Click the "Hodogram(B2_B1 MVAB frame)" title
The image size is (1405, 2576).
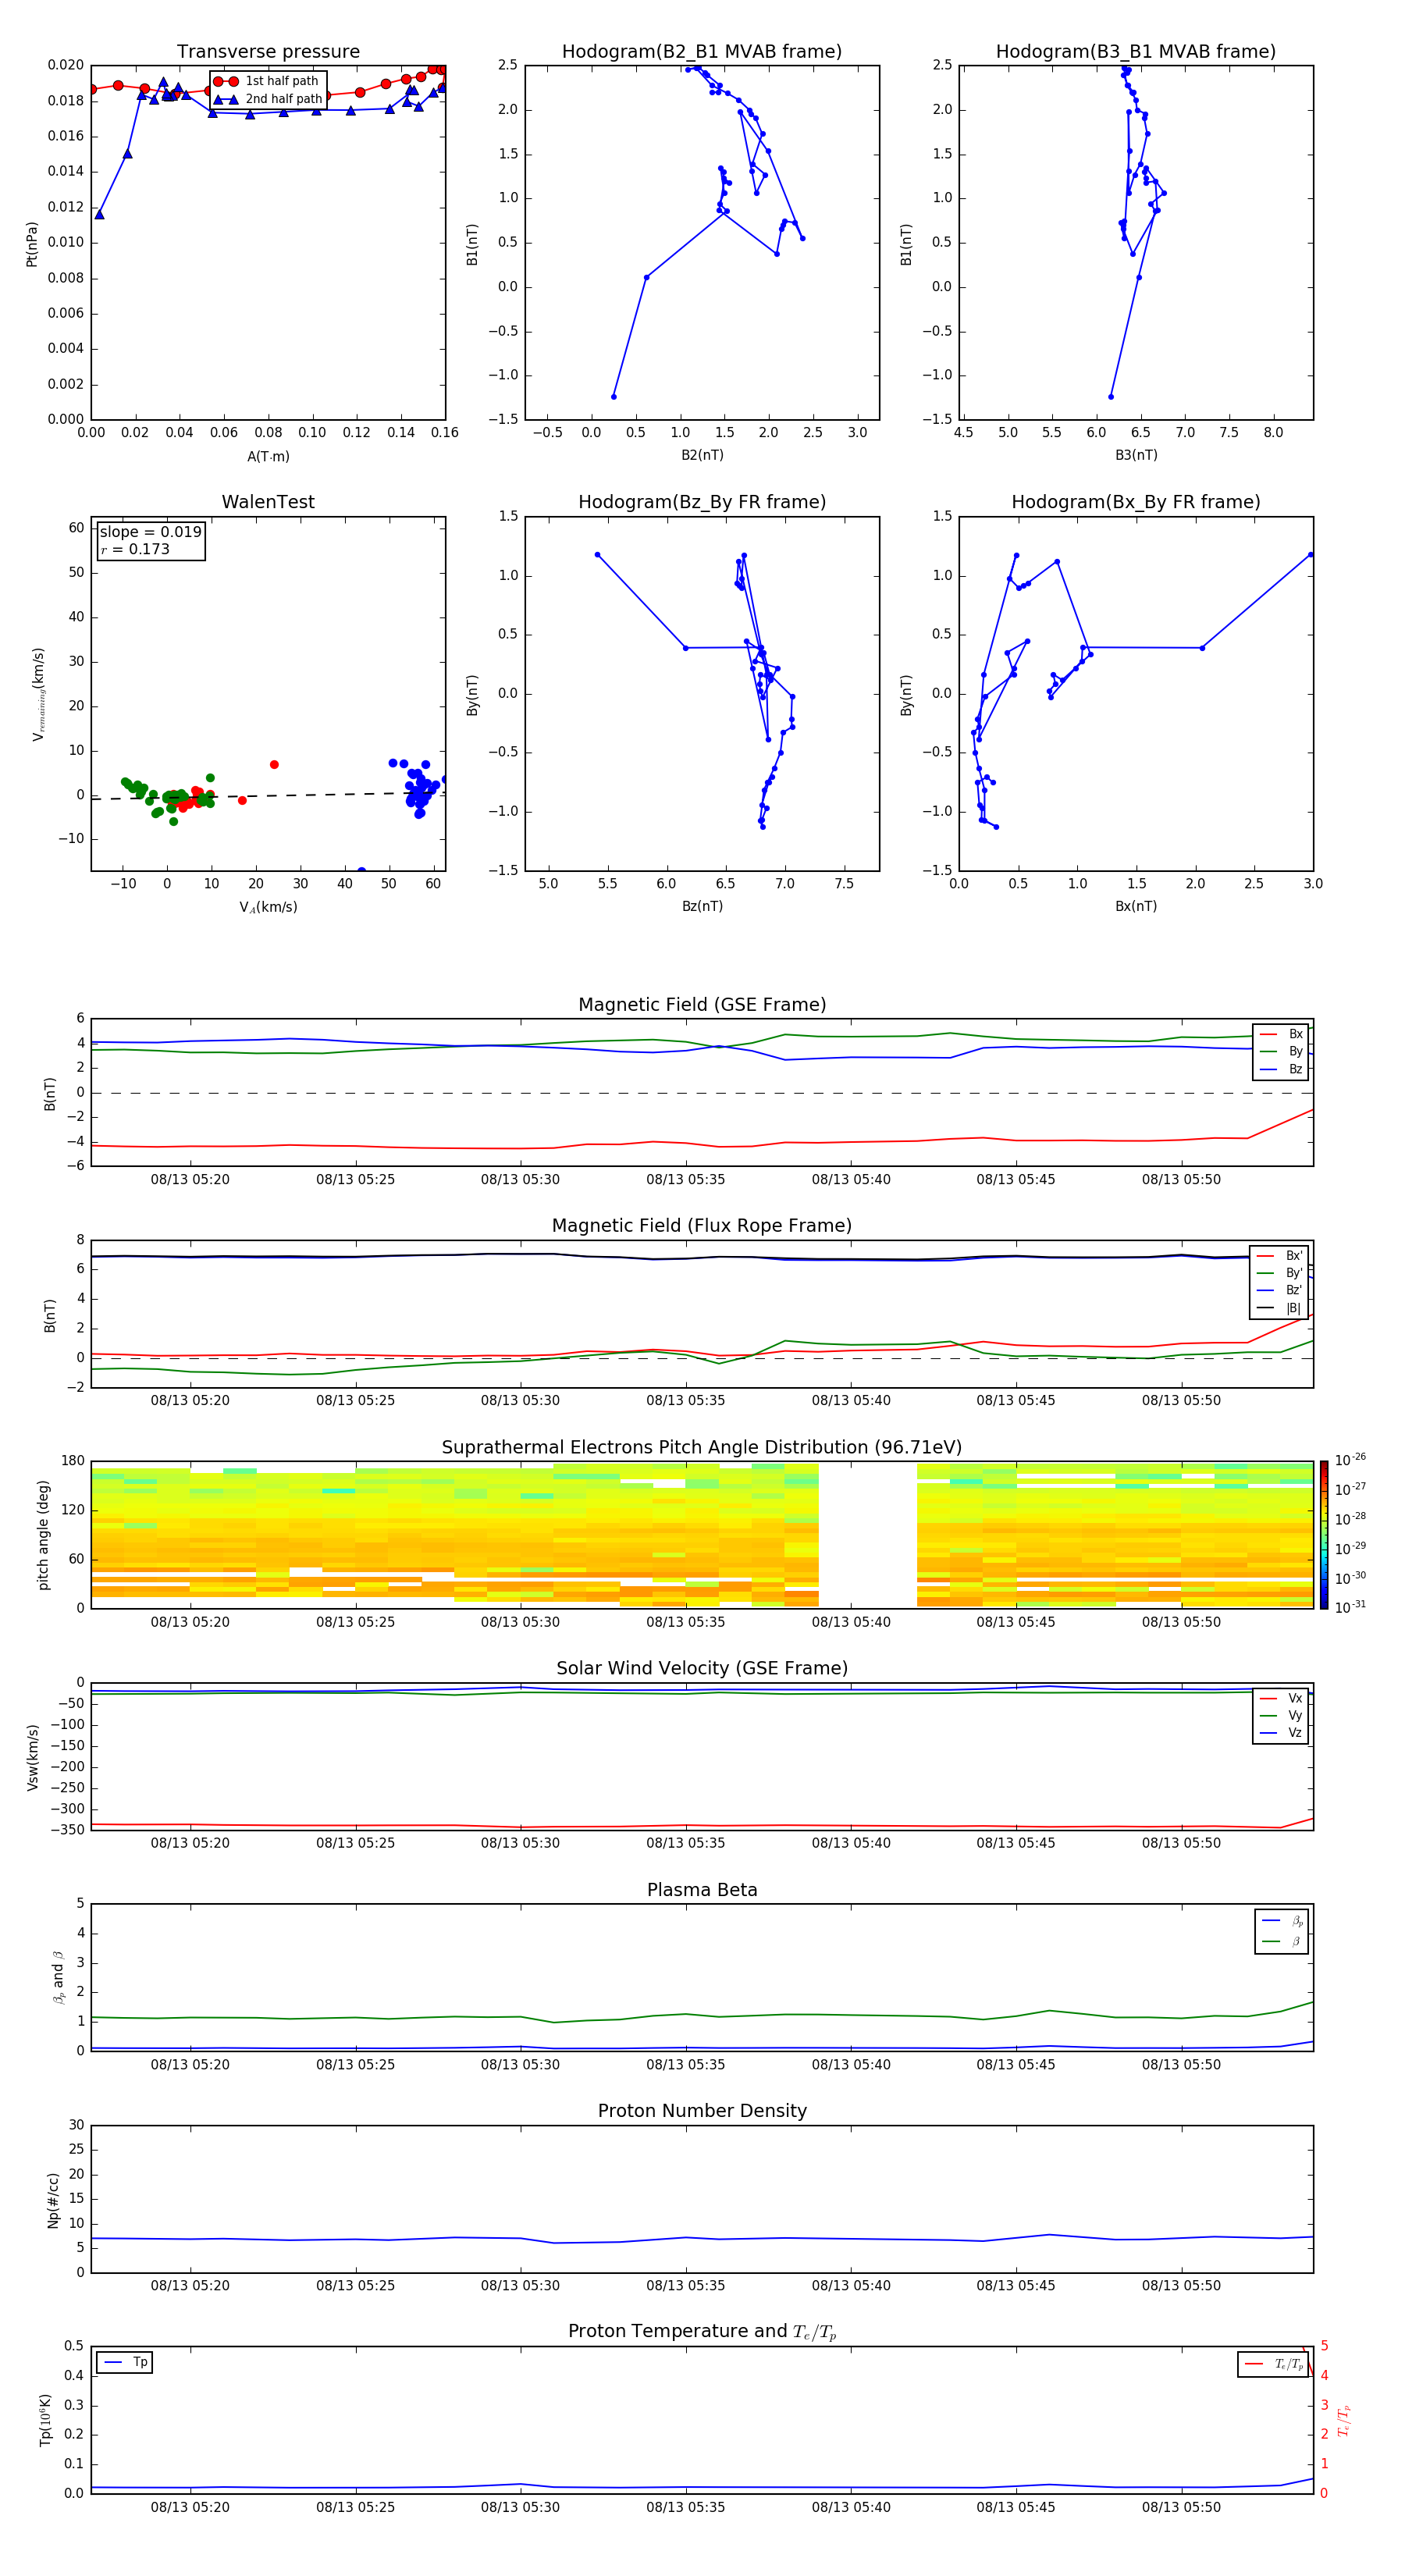(x=702, y=51)
